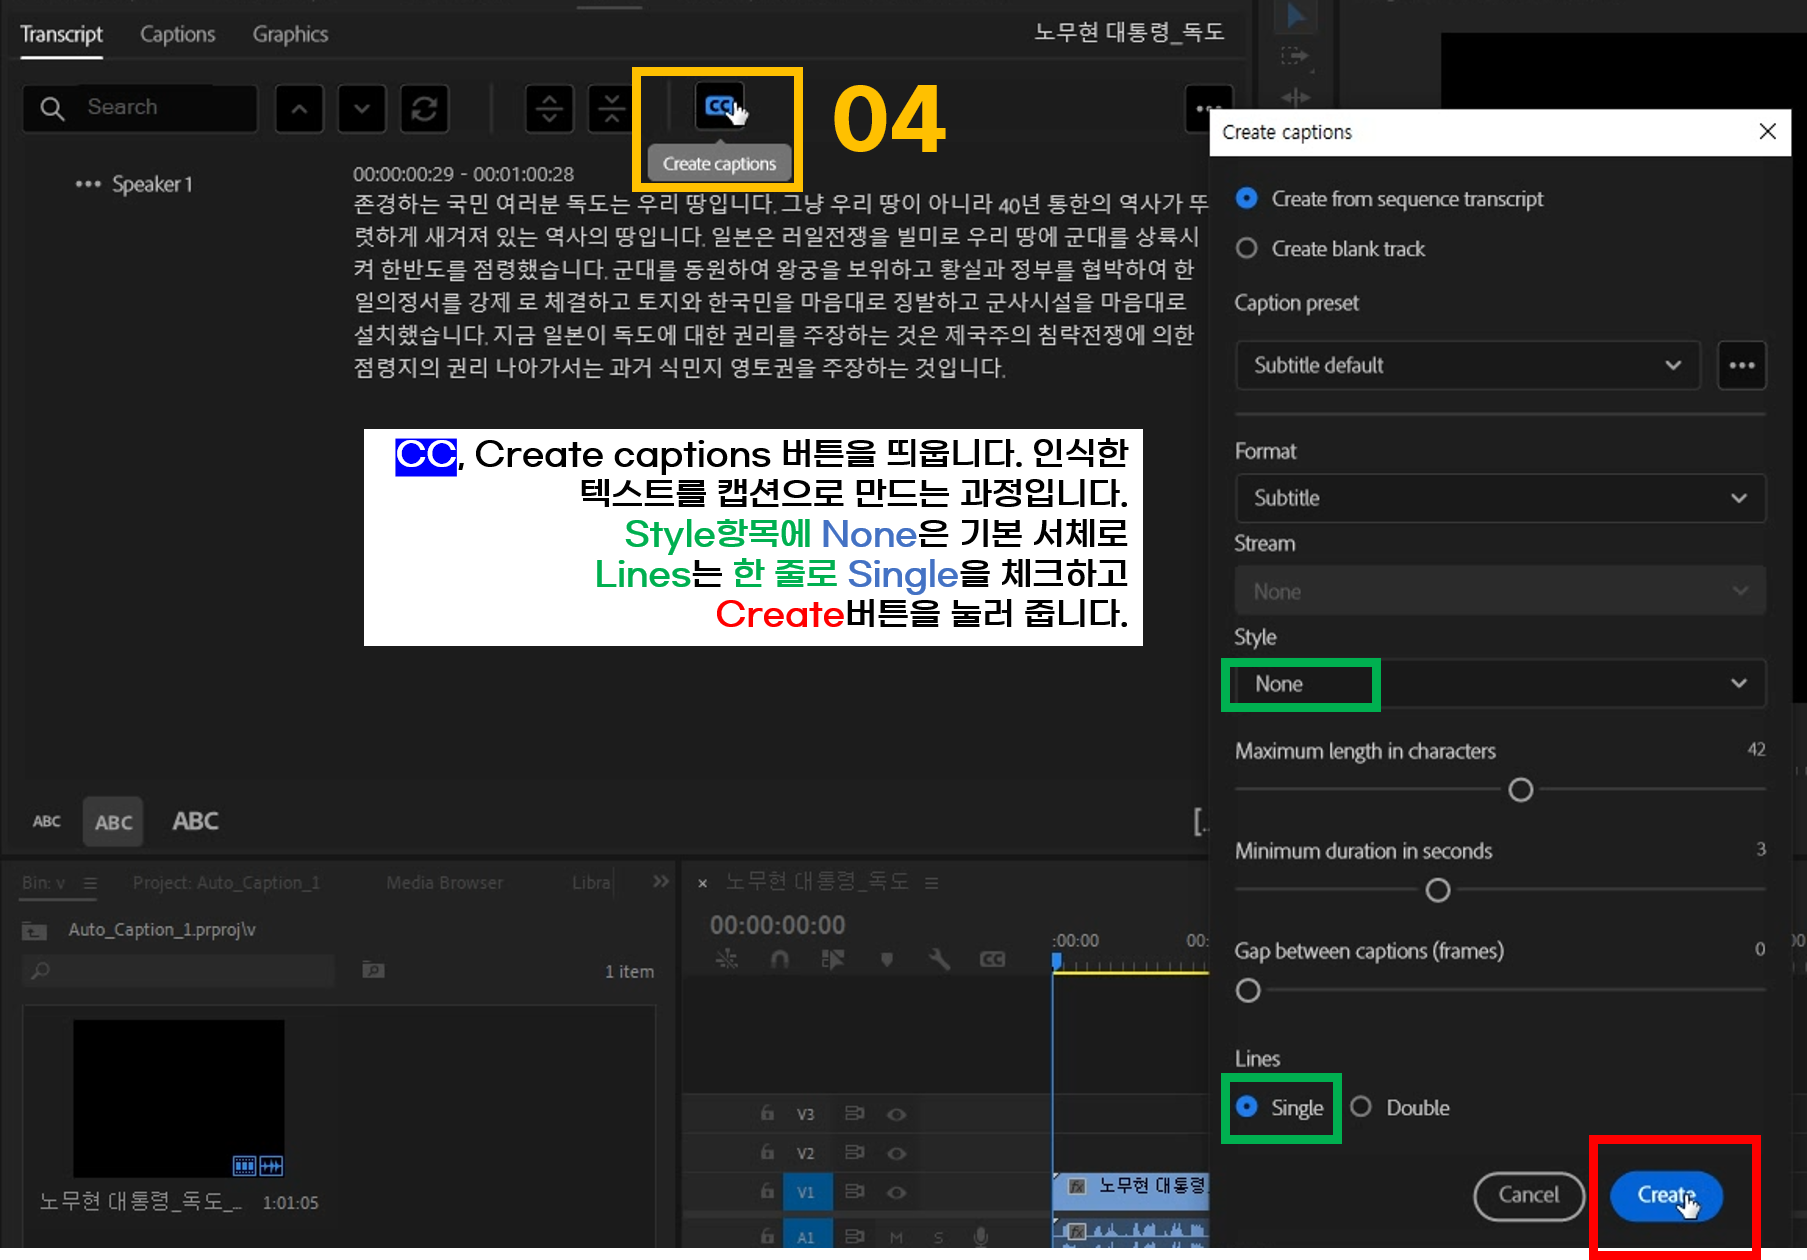Switch to the Transcript tab

click(61, 34)
